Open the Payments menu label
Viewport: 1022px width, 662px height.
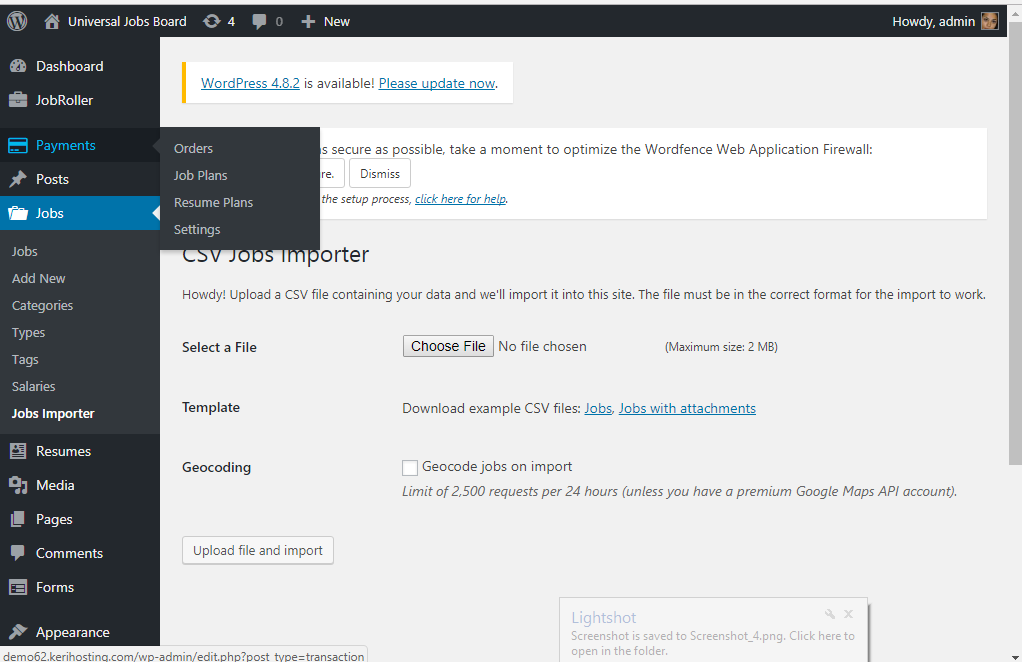pyautogui.click(x=66, y=145)
